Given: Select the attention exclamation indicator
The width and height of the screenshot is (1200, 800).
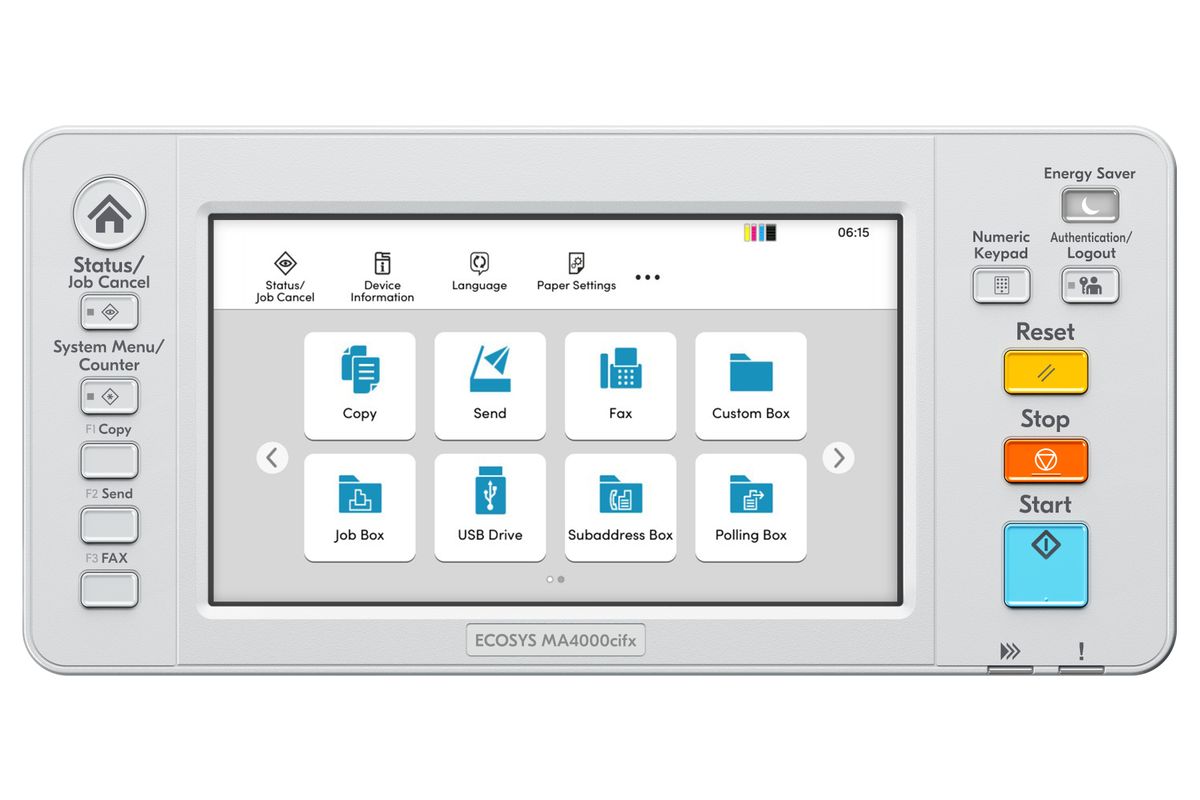Looking at the screenshot, I should point(1081,652).
